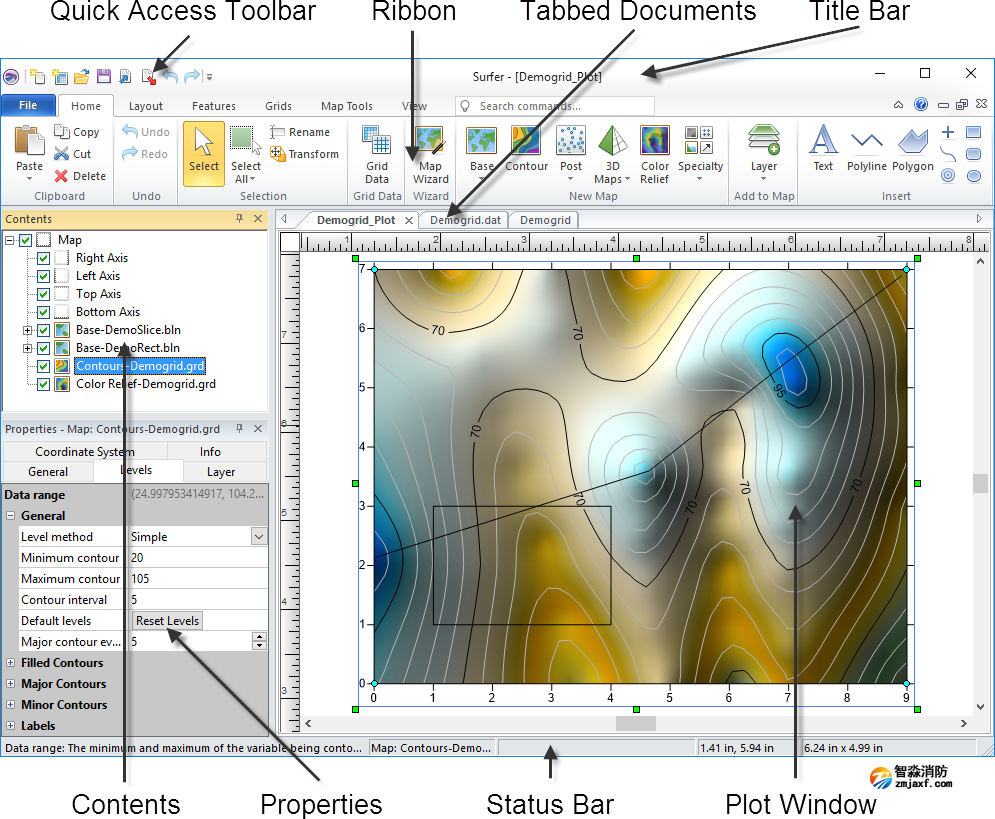Image resolution: width=995 pixels, height=819 pixels.
Task: Click the Search commands input field
Action: point(560,106)
